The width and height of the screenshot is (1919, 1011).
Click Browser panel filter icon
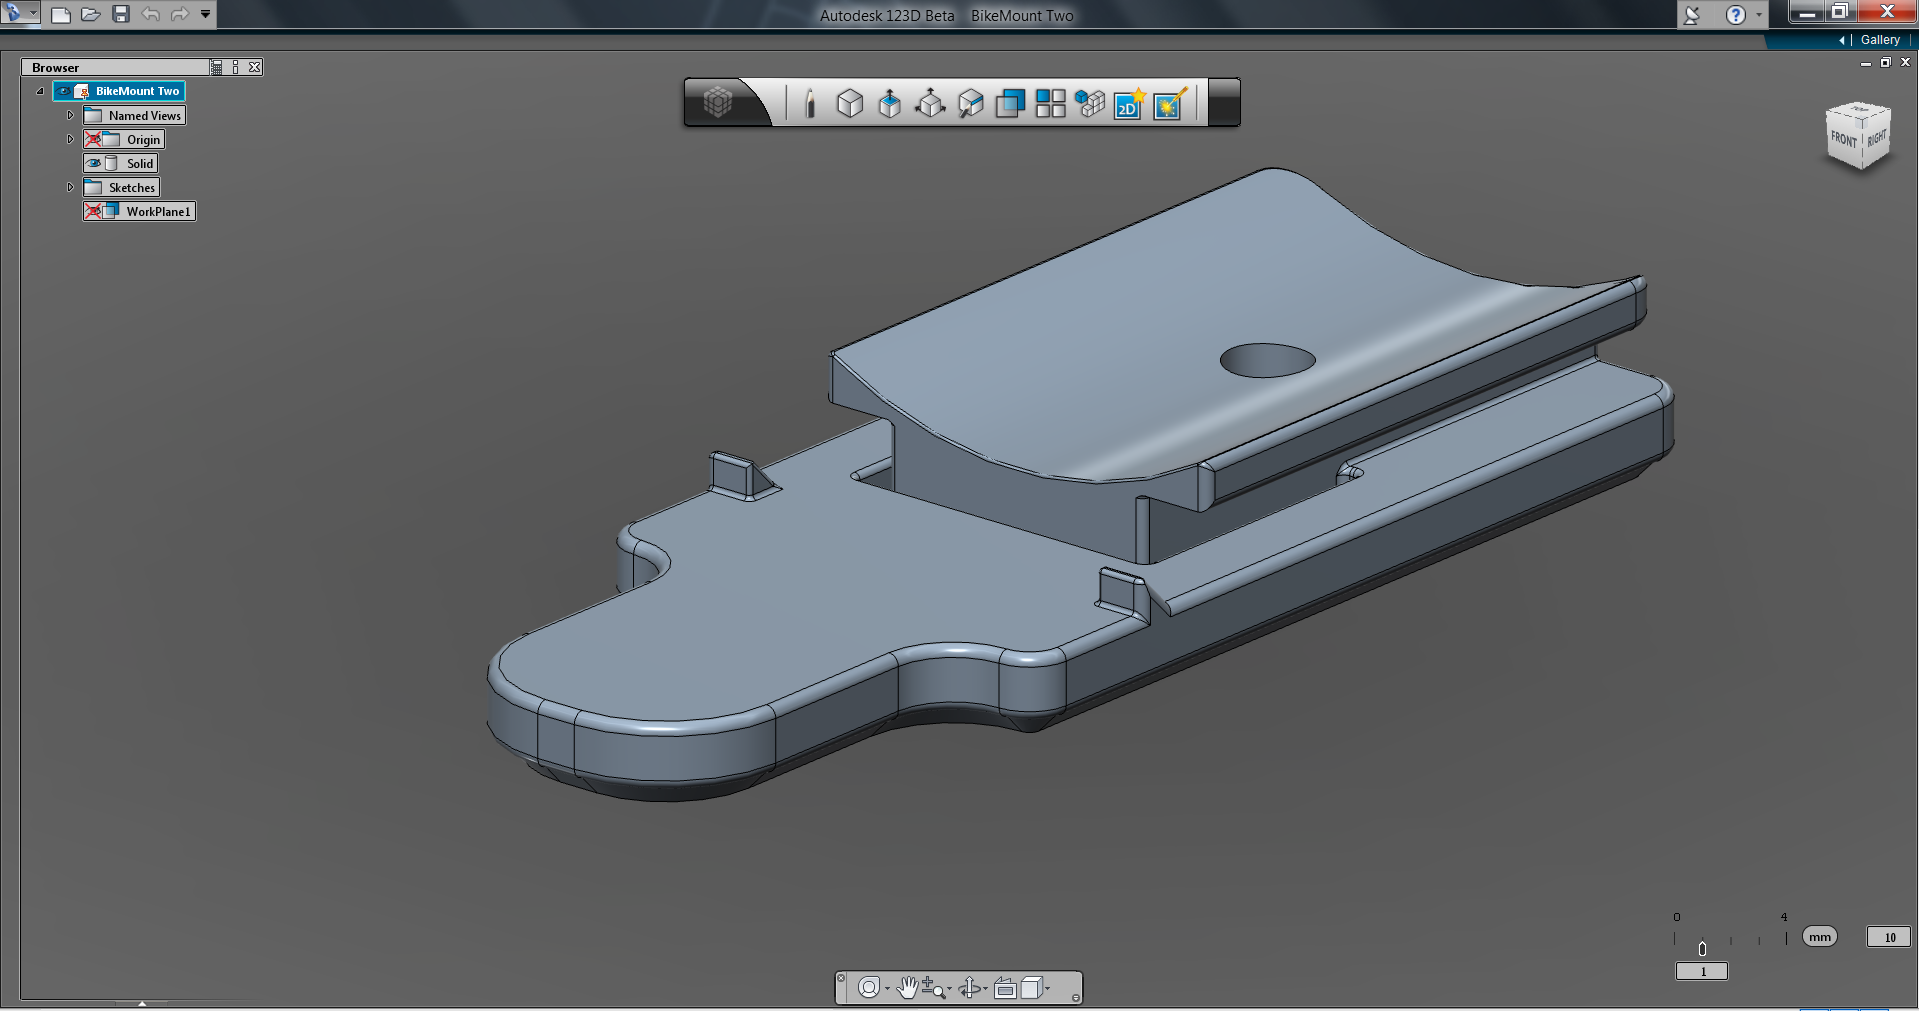click(x=217, y=67)
